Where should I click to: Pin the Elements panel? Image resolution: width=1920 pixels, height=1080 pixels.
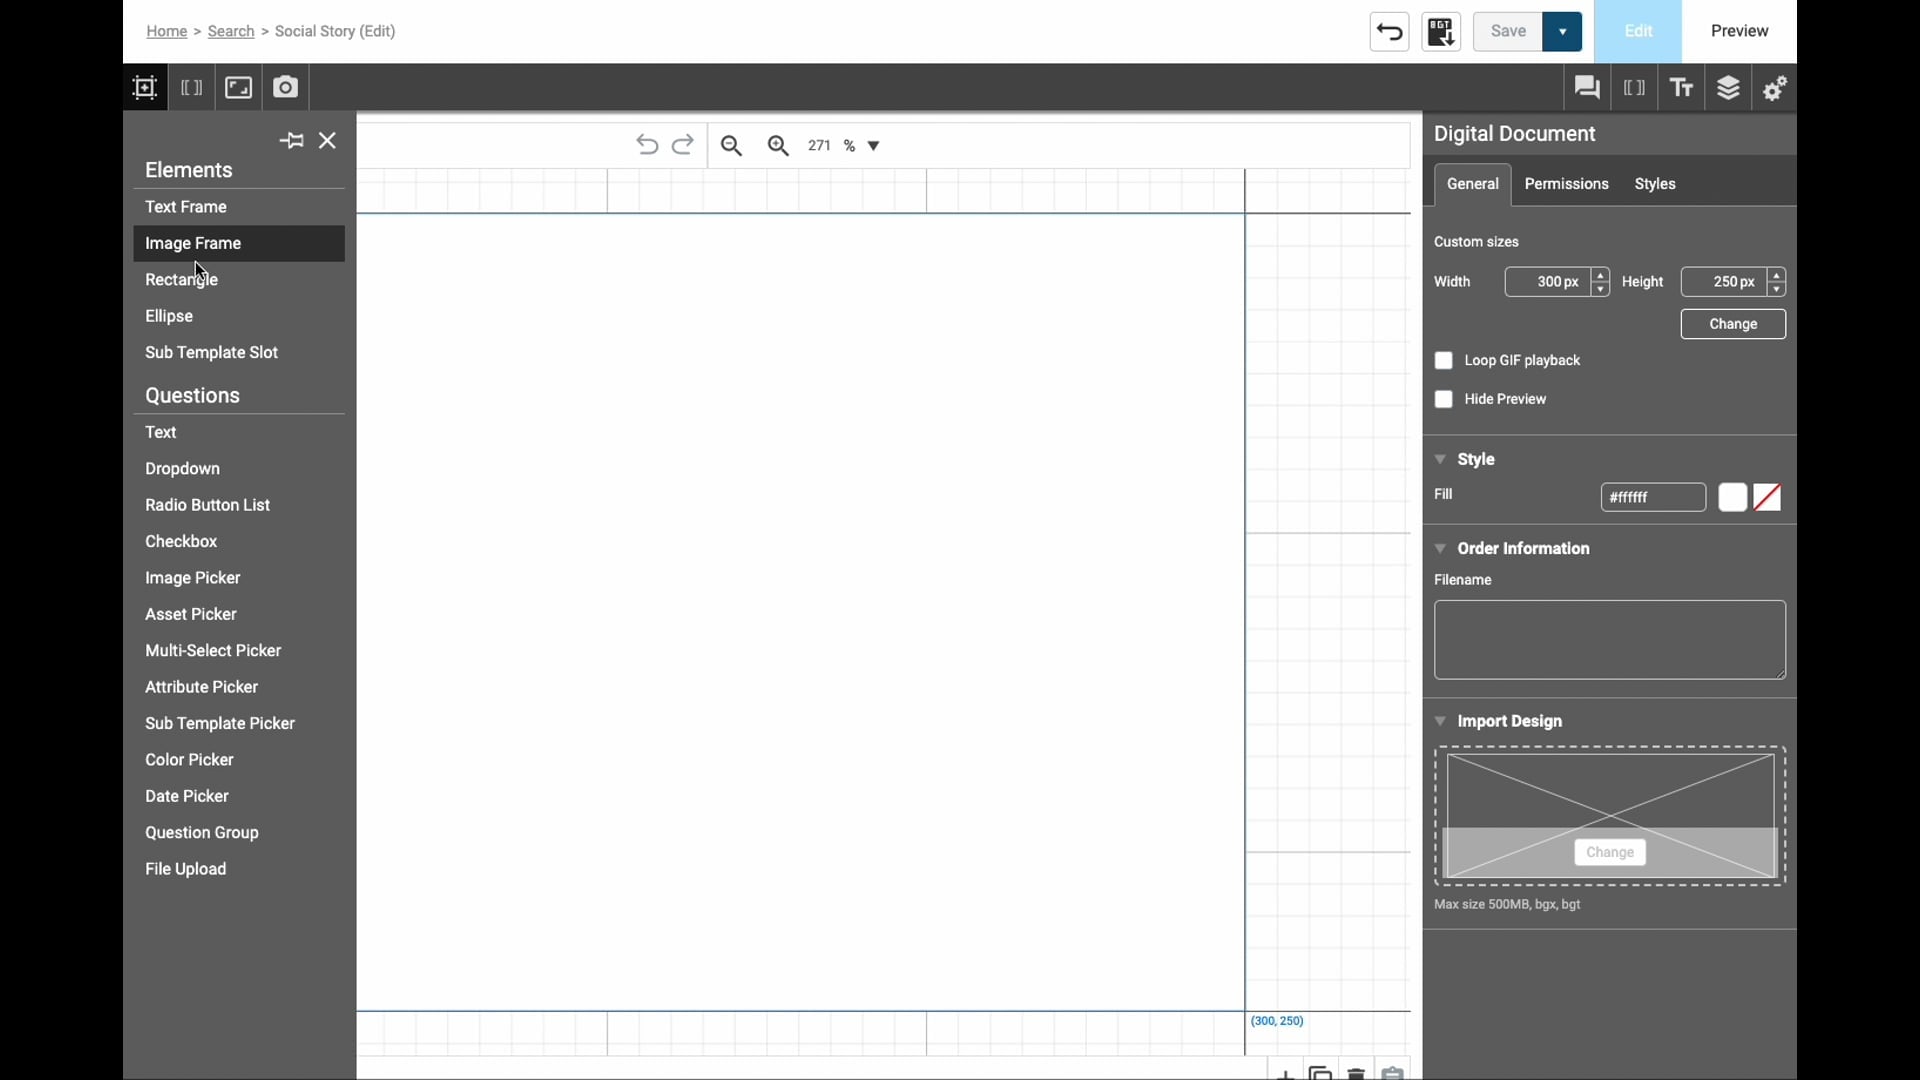click(x=292, y=141)
